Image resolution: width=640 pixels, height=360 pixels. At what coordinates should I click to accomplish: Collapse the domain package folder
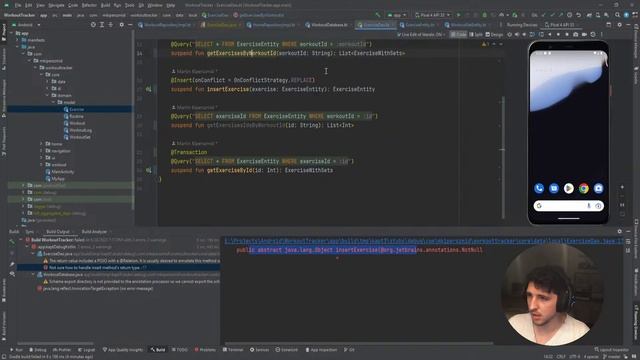pyautogui.click(x=47, y=95)
